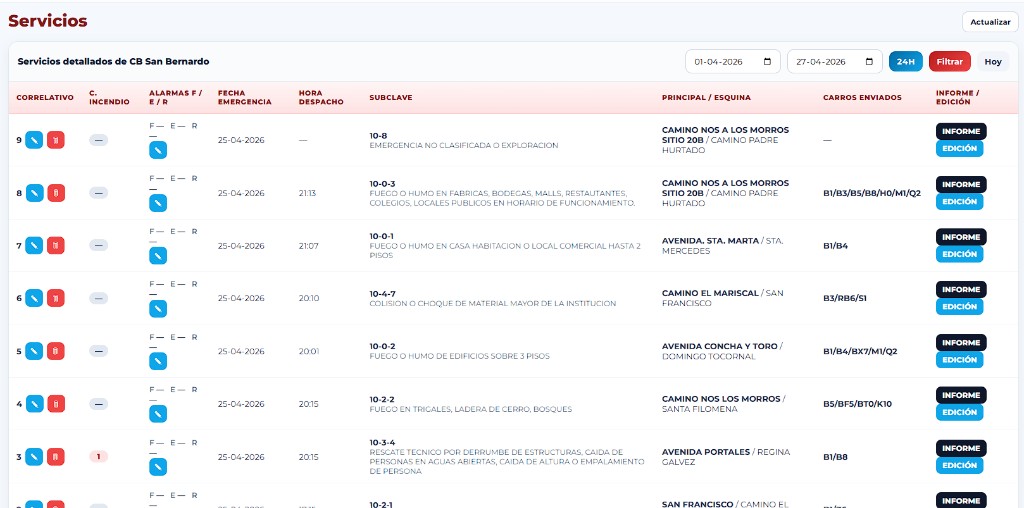
Task: Open INFORME for service 5 Concha y Toro
Action: tap(961, 343)
